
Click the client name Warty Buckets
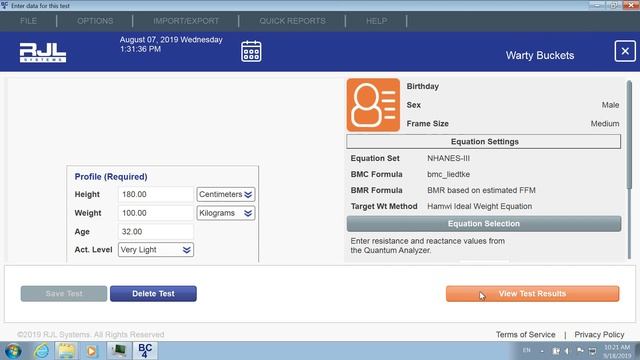540,56
